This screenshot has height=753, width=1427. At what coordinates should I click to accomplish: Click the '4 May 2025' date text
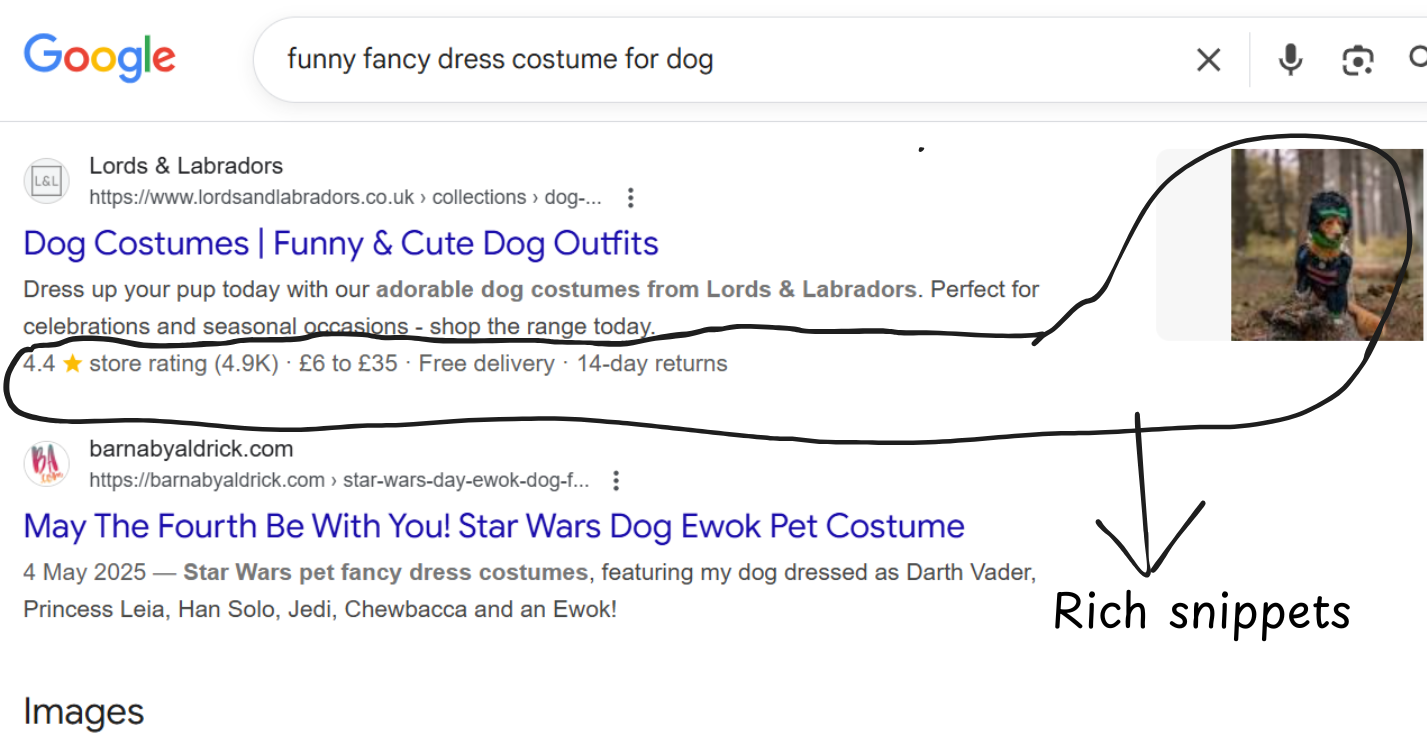coord(85,573)
